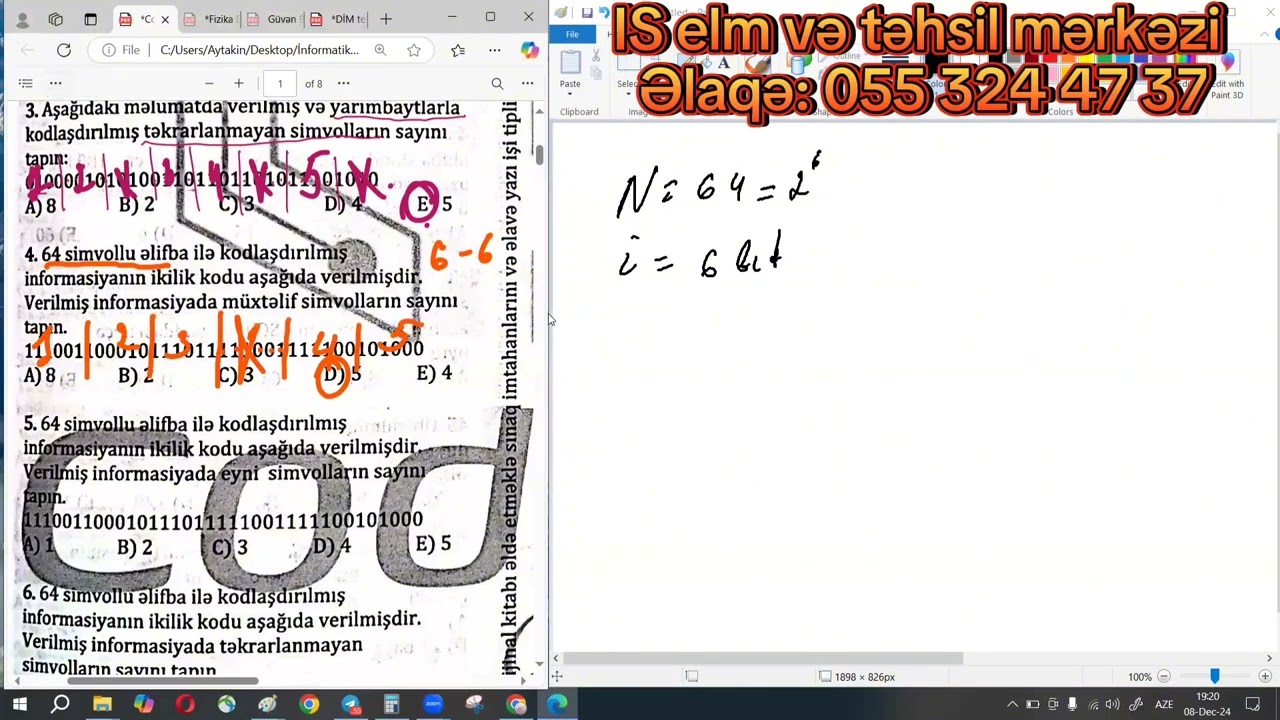Select answer 'E) 5' under question 5

433,544
